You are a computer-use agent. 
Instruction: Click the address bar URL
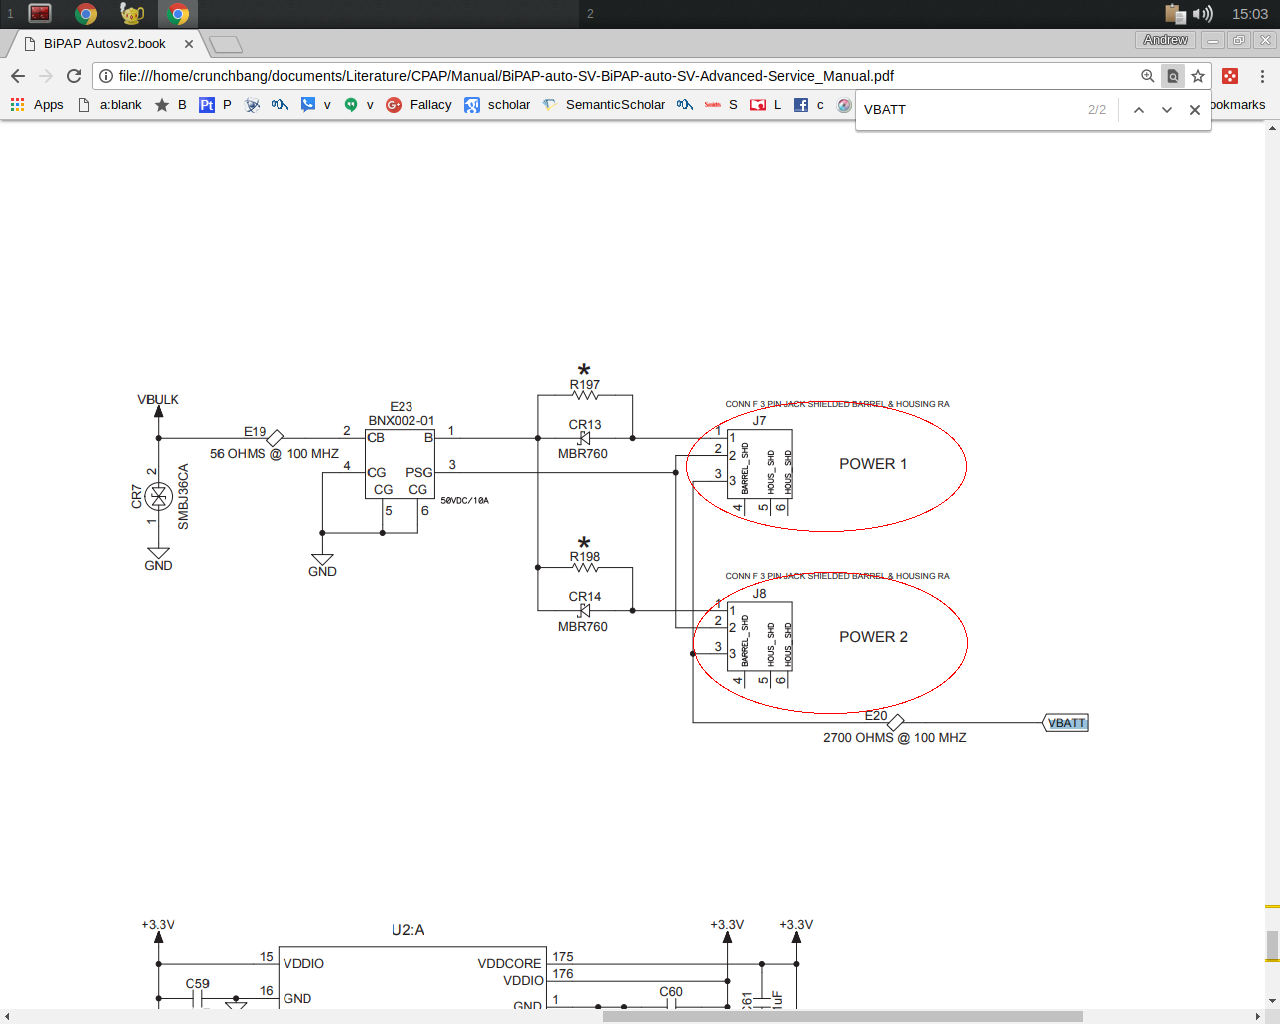pos(506,76)
